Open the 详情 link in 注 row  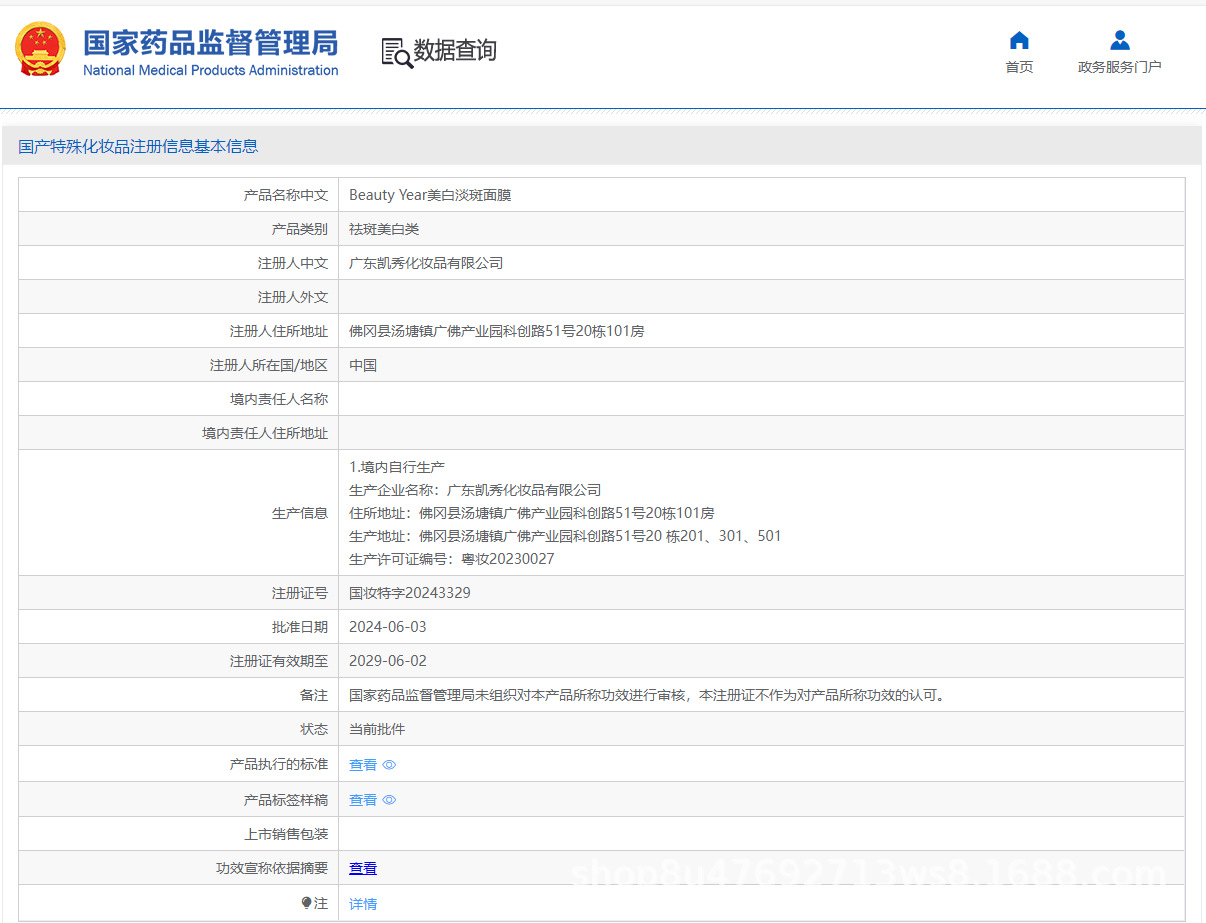click(363, 904)
